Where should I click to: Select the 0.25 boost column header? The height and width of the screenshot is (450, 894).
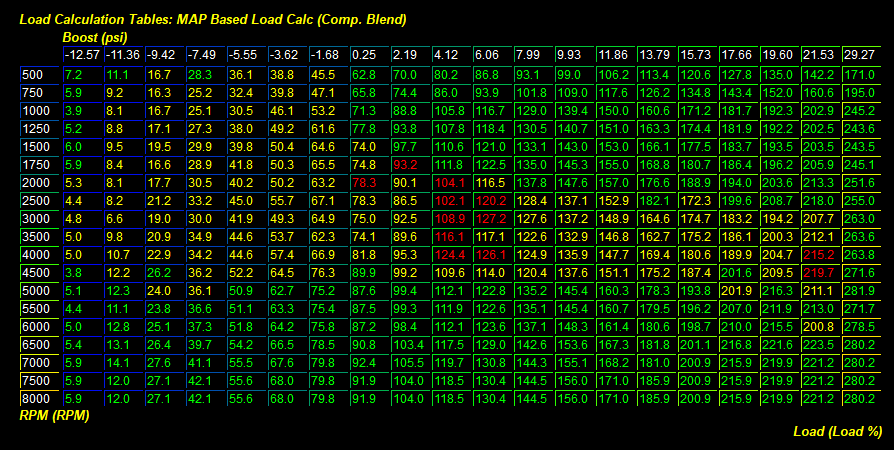click(x=364, y=54)
